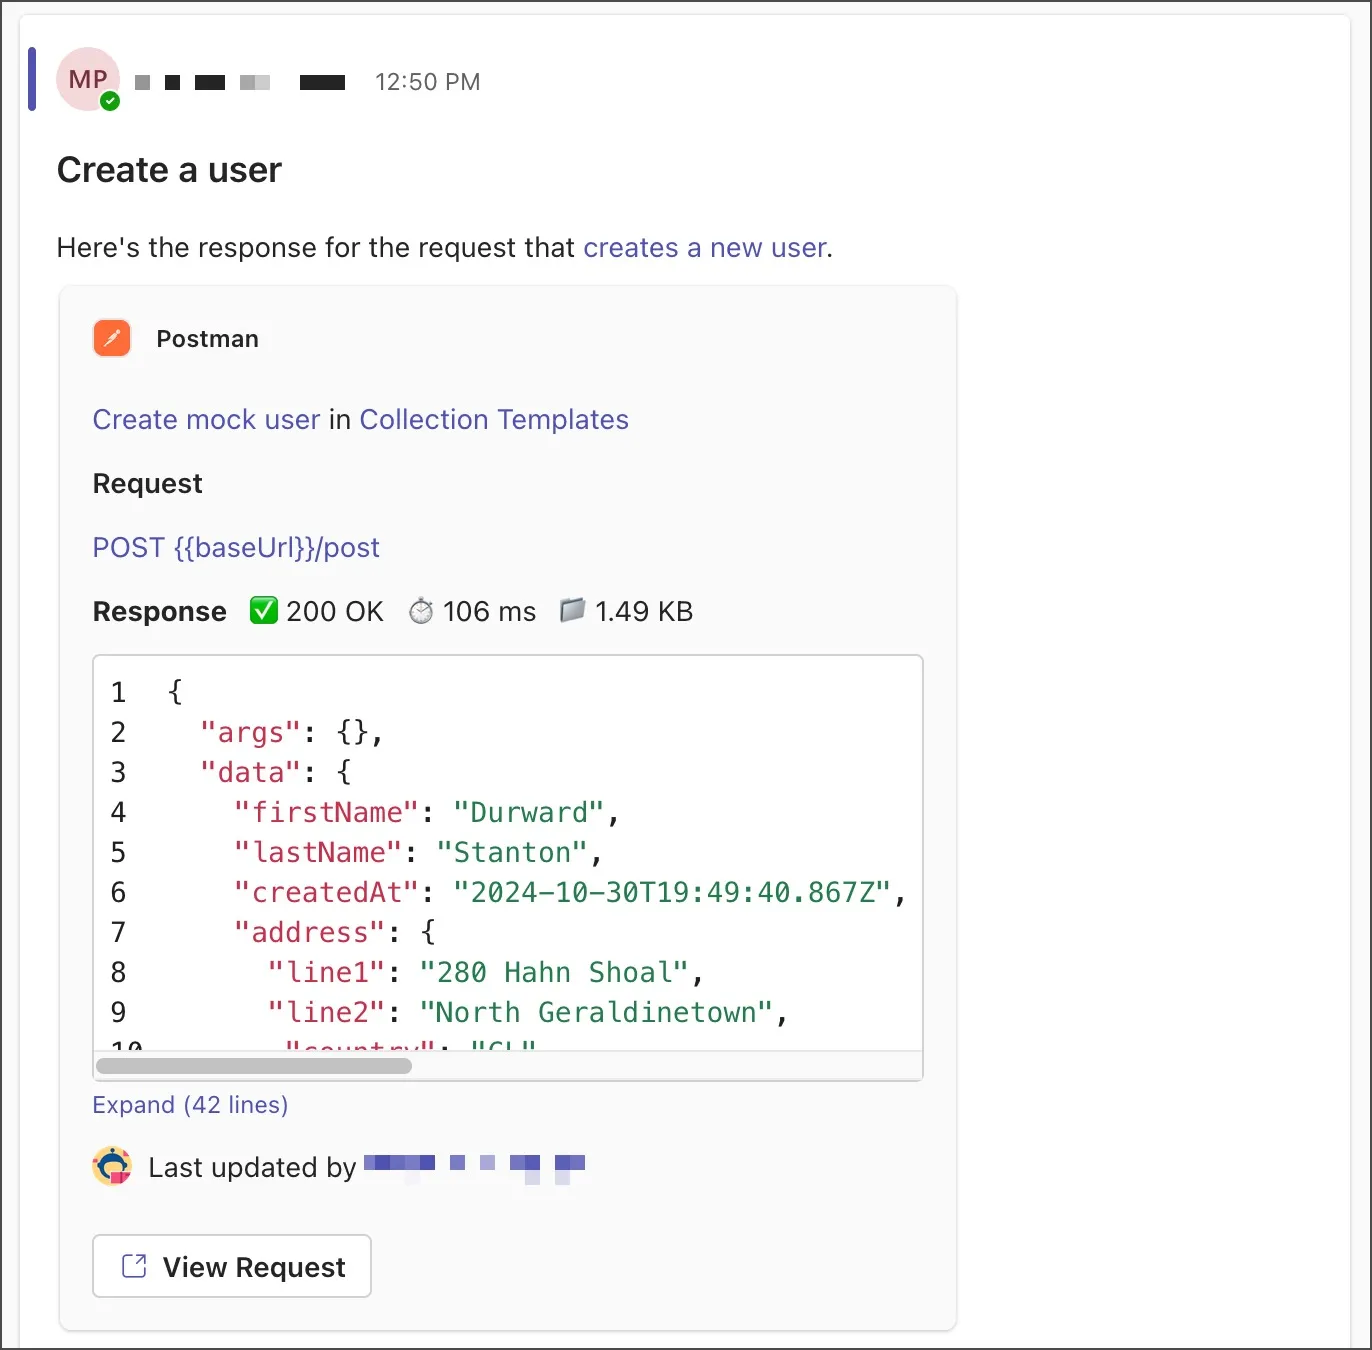
Task: Click the orange Postman app icon
Action: tap(112, 338)
